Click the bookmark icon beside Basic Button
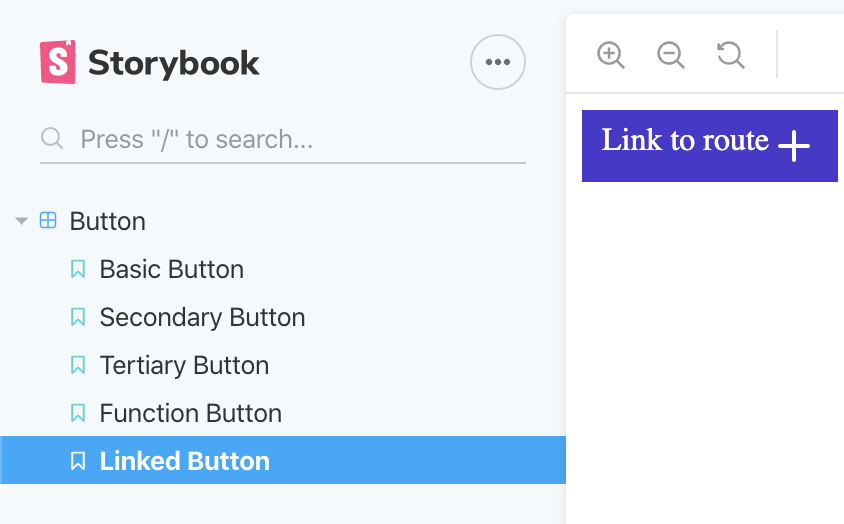The height and width of the screenshot is (524, 844). pos(78,269)
